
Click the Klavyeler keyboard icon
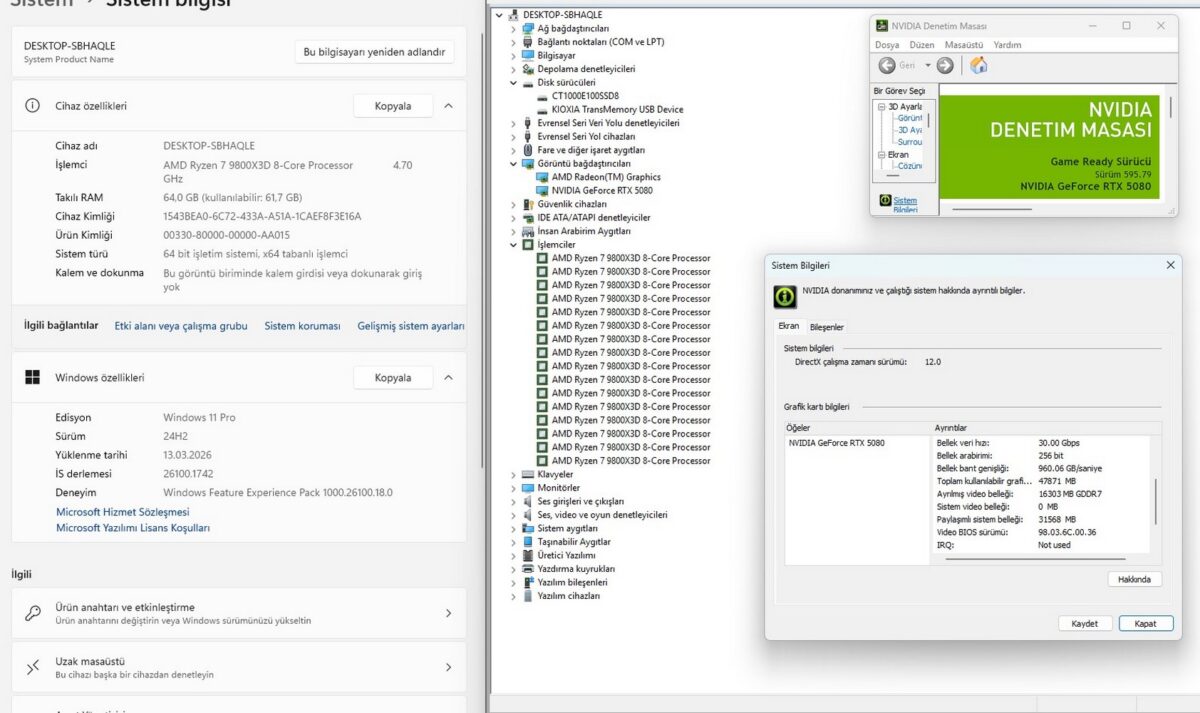coord(528,474)
